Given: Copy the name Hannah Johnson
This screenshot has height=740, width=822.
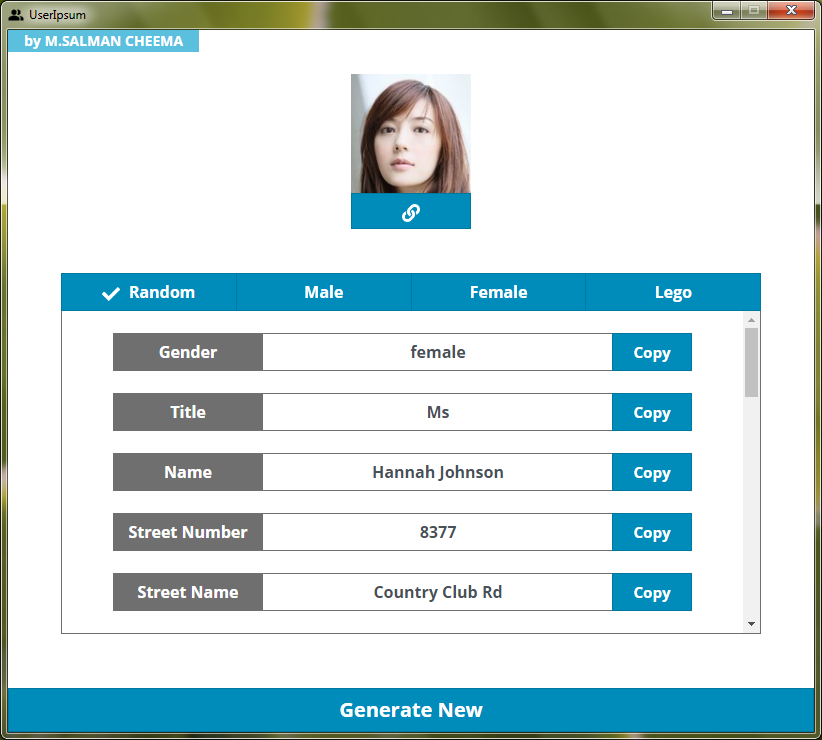Looking at the screenshot, I should pyautogui.click(x=651, y=472).
